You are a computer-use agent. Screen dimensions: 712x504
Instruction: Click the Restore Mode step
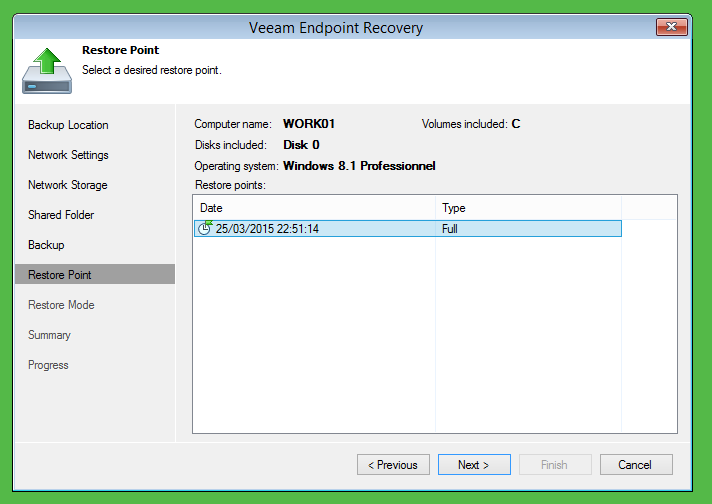coord(61,305)
